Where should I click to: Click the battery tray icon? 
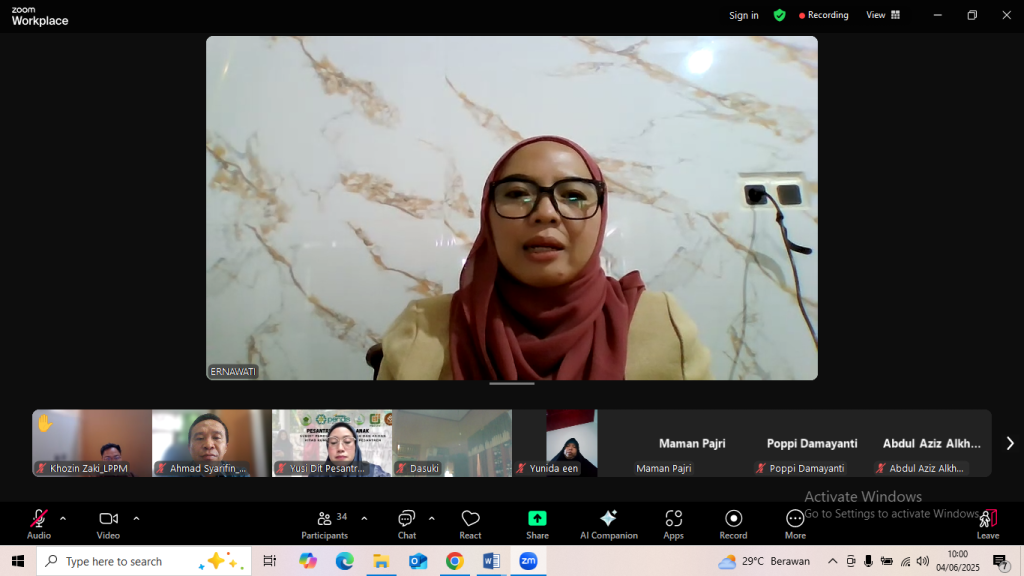pos(886,561)
